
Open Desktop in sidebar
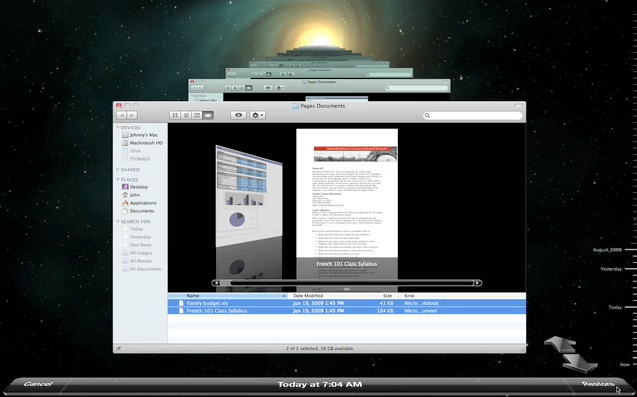pos(135,187)
